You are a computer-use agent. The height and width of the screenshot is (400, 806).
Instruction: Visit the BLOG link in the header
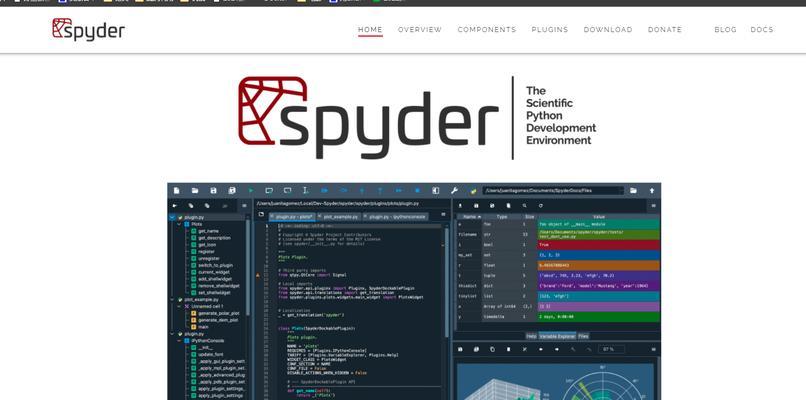(725, 29)
